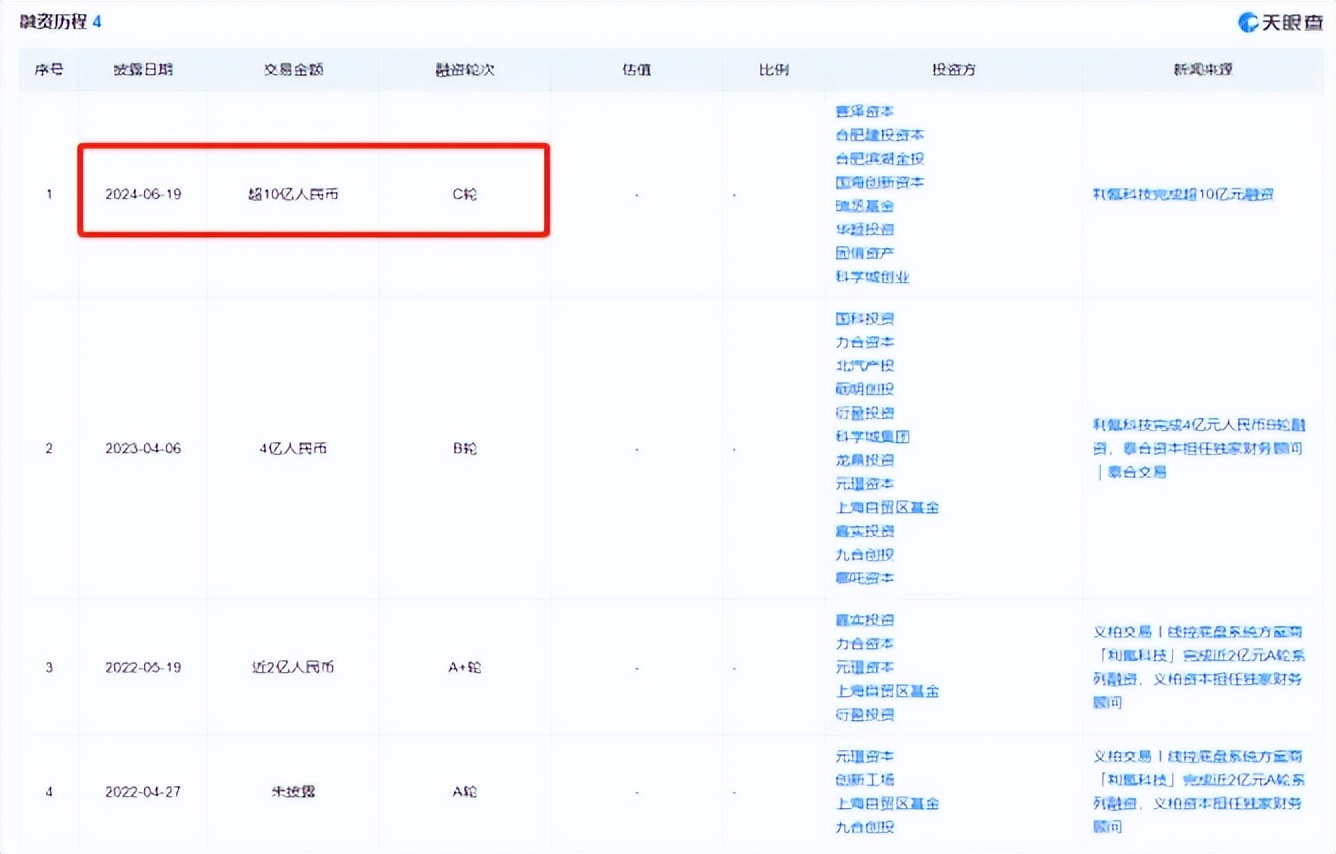The width and height of the screenshot is (1336, 854).
Task: Select the 2024-06-19 date cell
Action: pyautogui.click(x=143, y=194)
